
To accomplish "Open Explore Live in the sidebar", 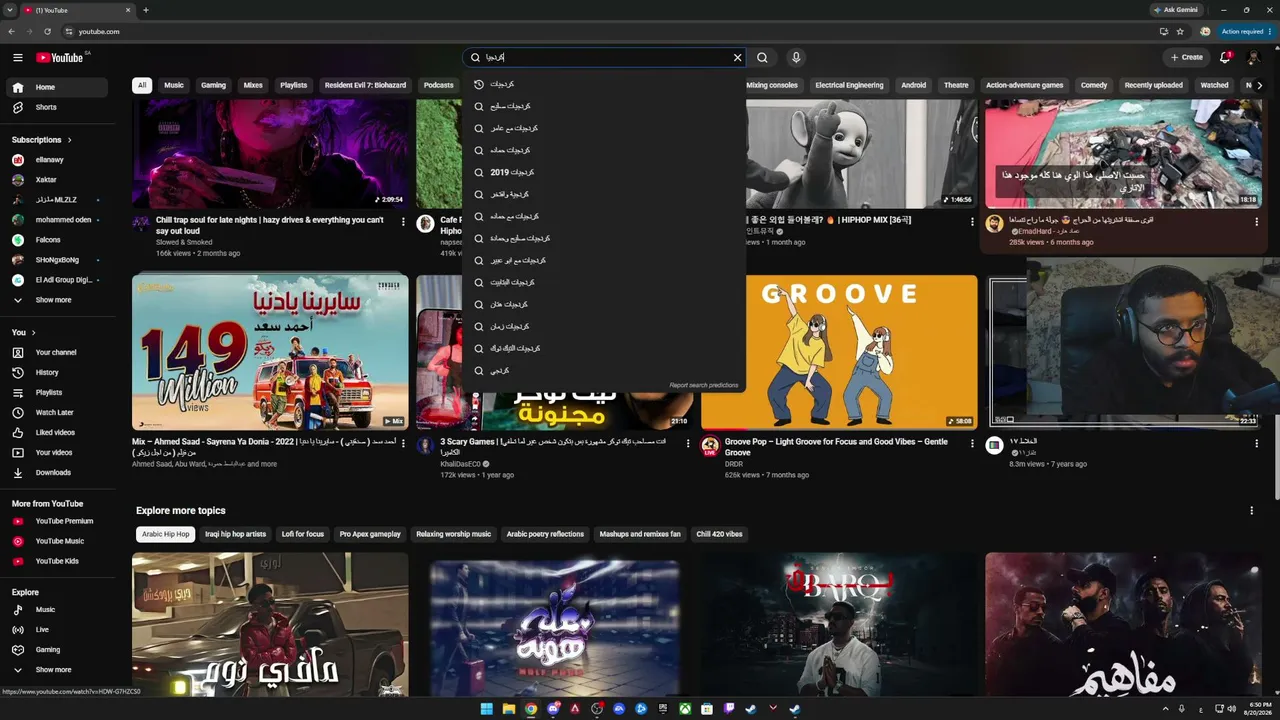I will [59, 630].
